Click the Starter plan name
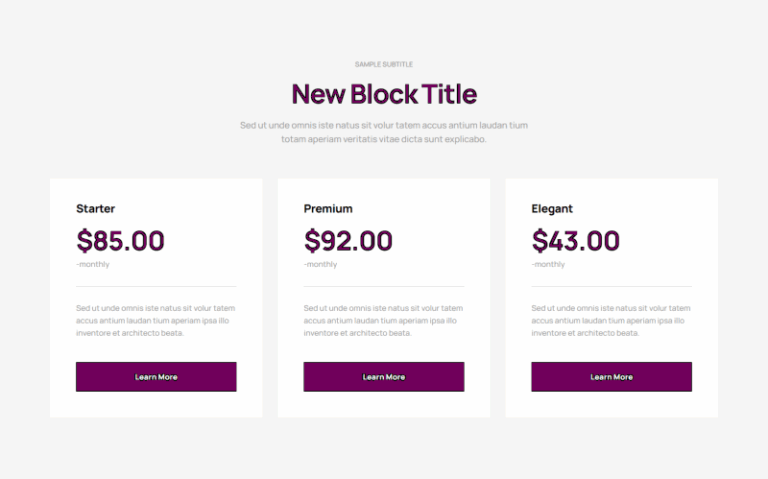This screenshot has height=479, width=768. coord(96,209)
